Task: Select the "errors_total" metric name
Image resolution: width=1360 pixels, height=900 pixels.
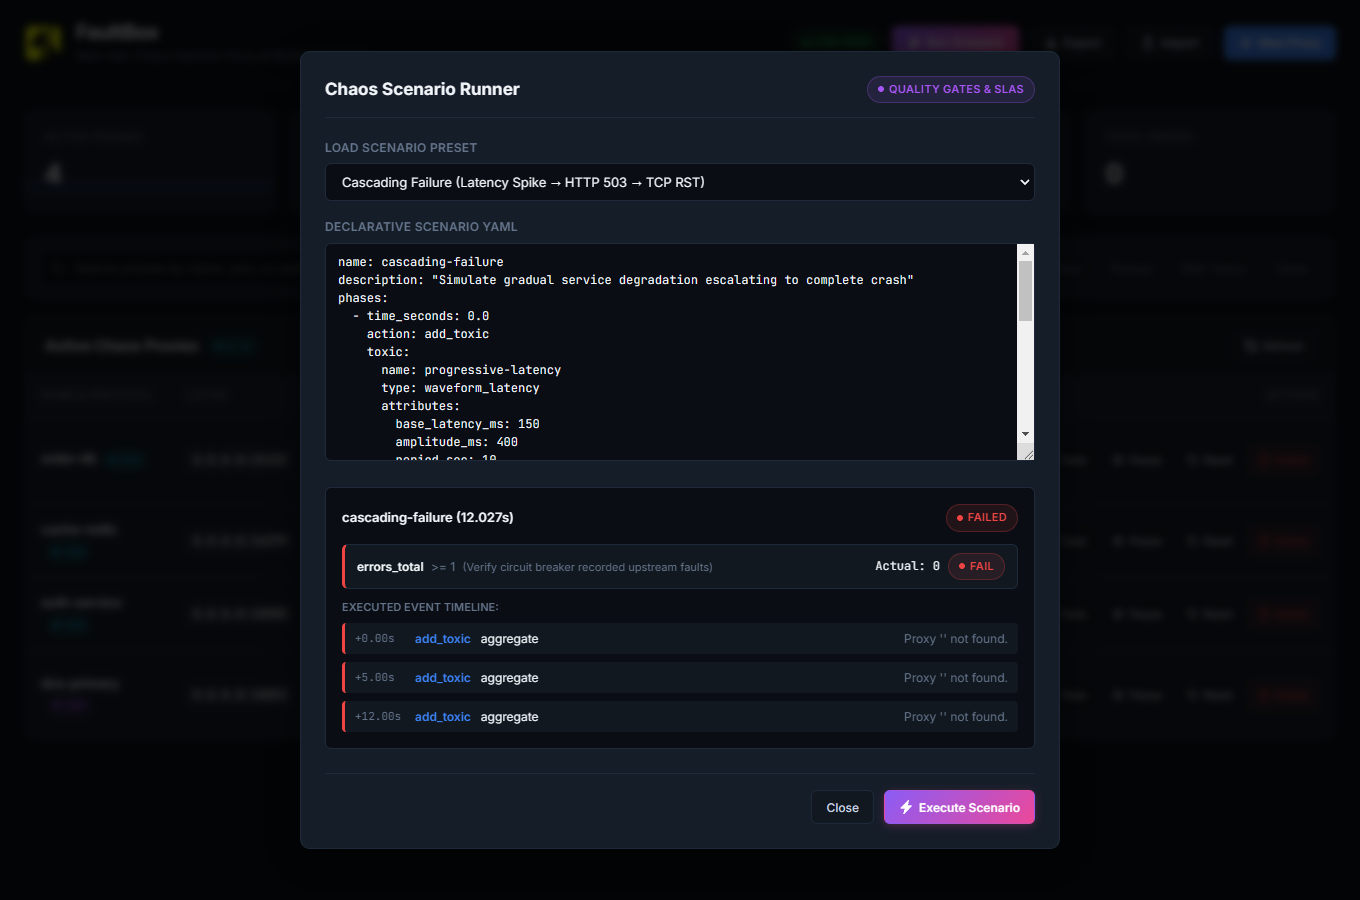Action: point(390,567)
